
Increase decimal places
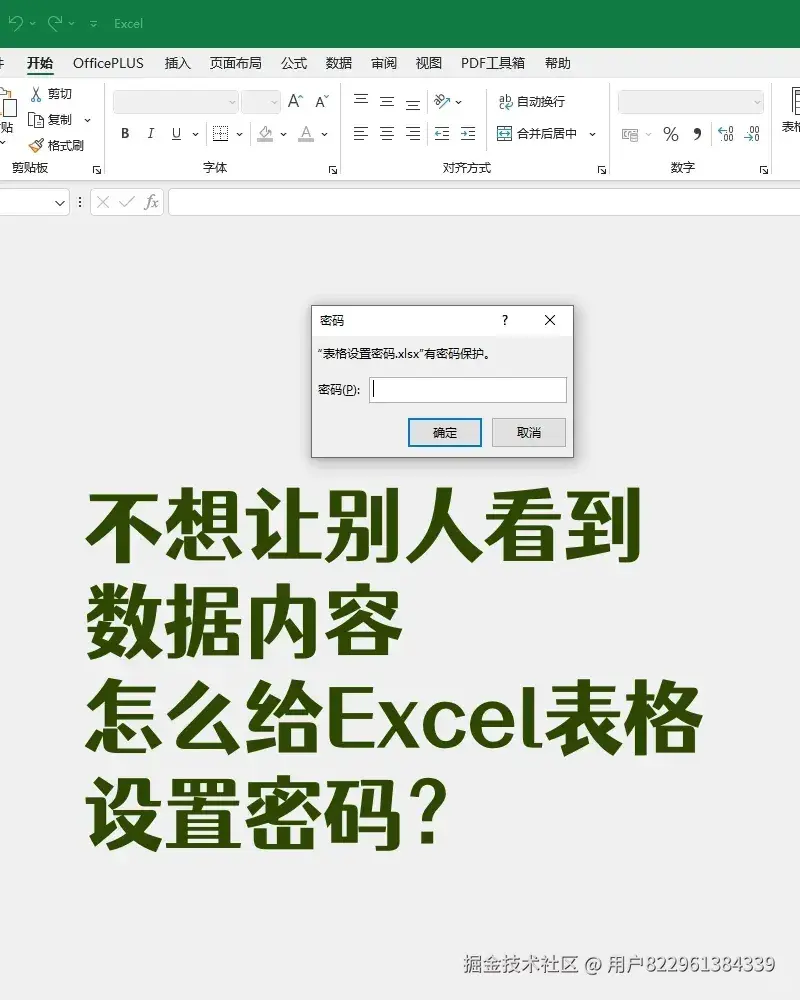click(x=725, y=134)
